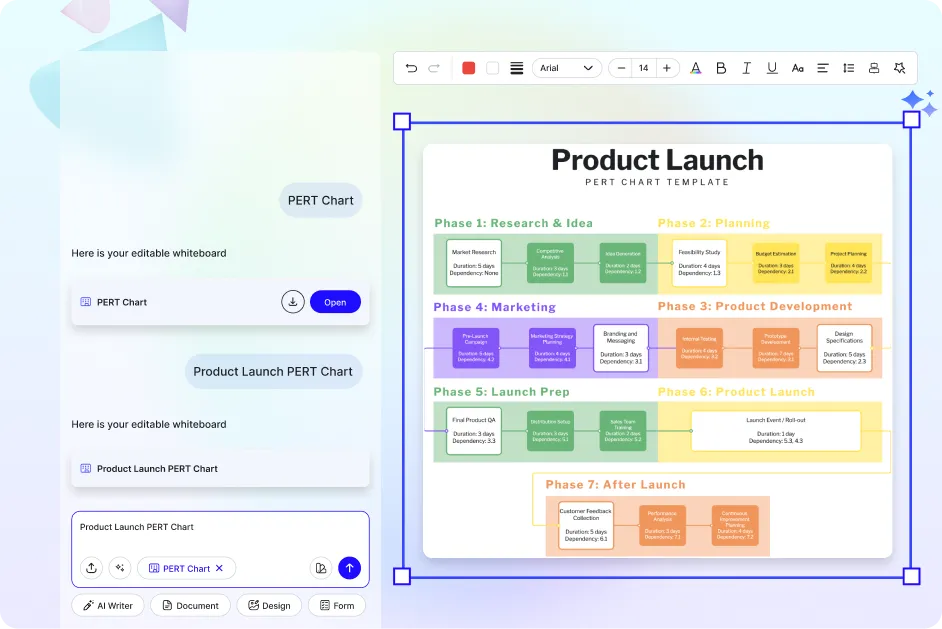Click the Phase 4: Marketing heading
The height and width of the screenshot is (629, 942).
[x=495, y=307]
